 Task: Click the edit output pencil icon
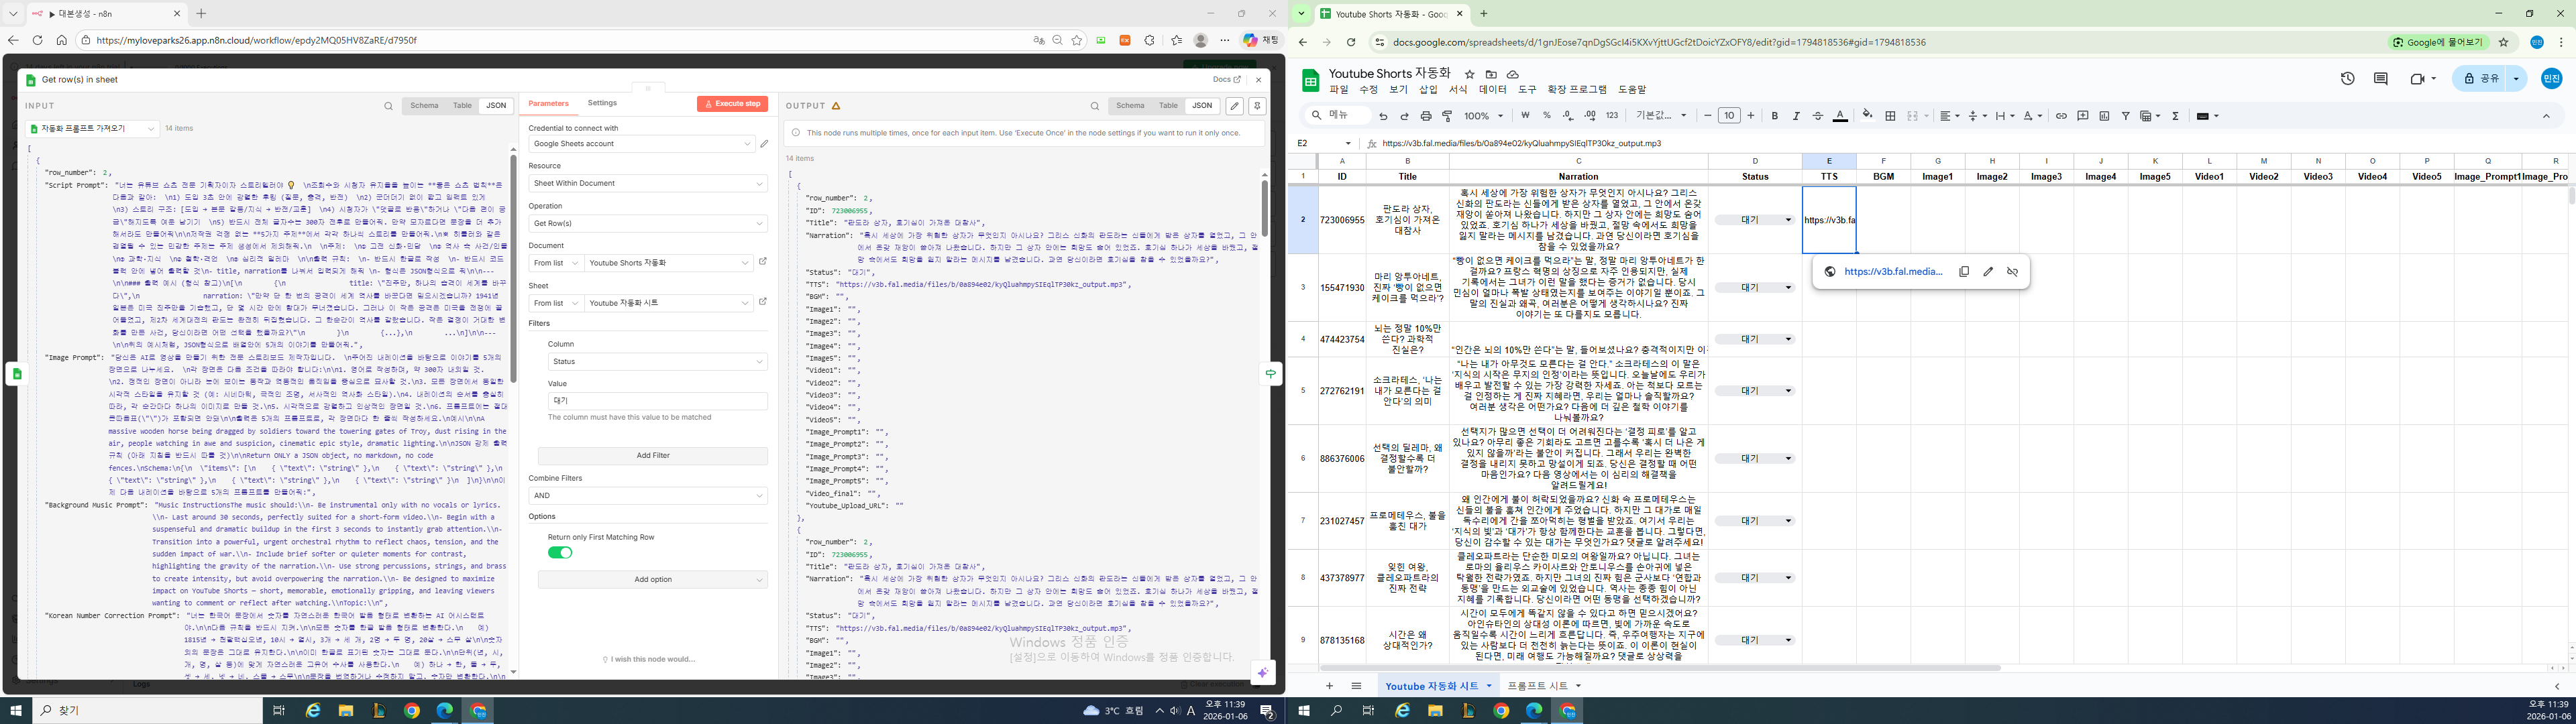[1235, 105]
